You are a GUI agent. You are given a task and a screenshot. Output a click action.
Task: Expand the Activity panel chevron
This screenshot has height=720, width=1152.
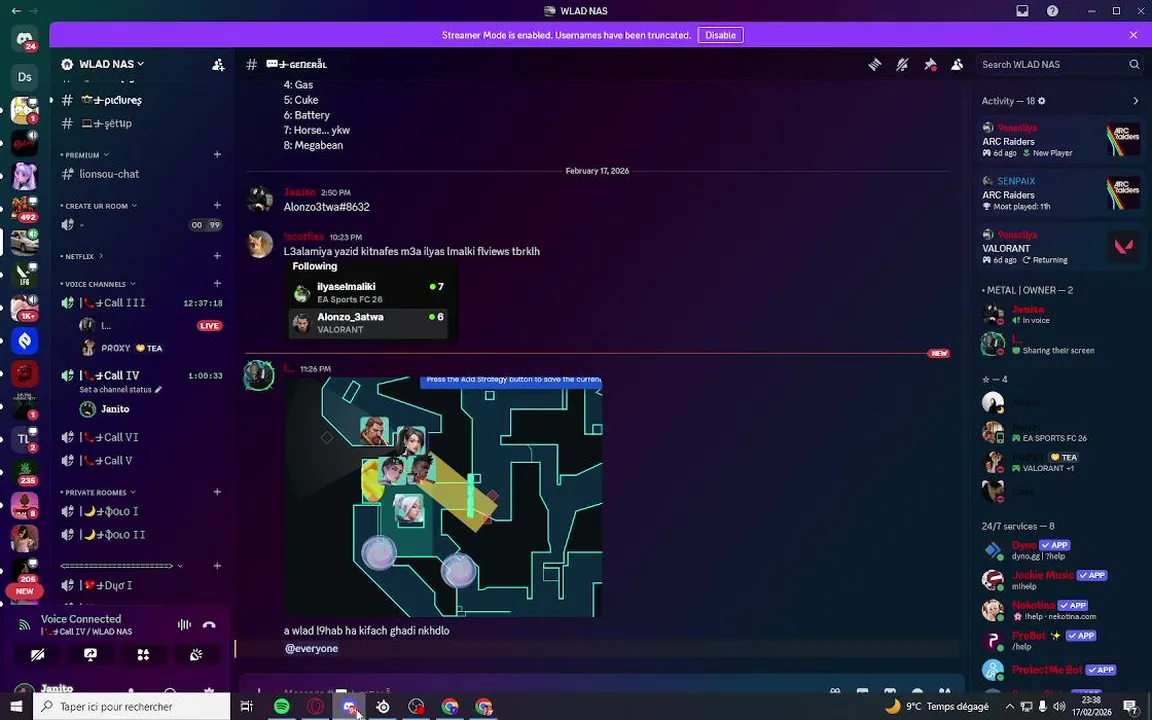tap(1135, 101)
